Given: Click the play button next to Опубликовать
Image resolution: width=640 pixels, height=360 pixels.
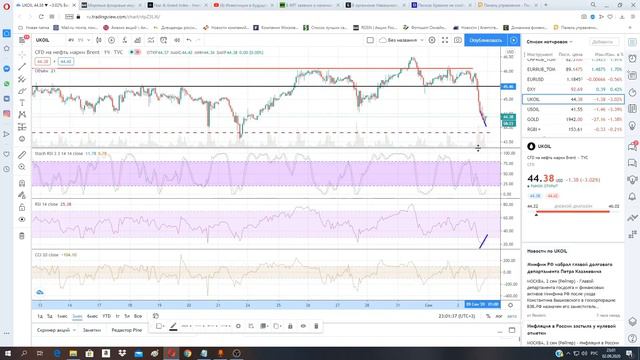Looking at the screenshot, I should tap(513, 40).
